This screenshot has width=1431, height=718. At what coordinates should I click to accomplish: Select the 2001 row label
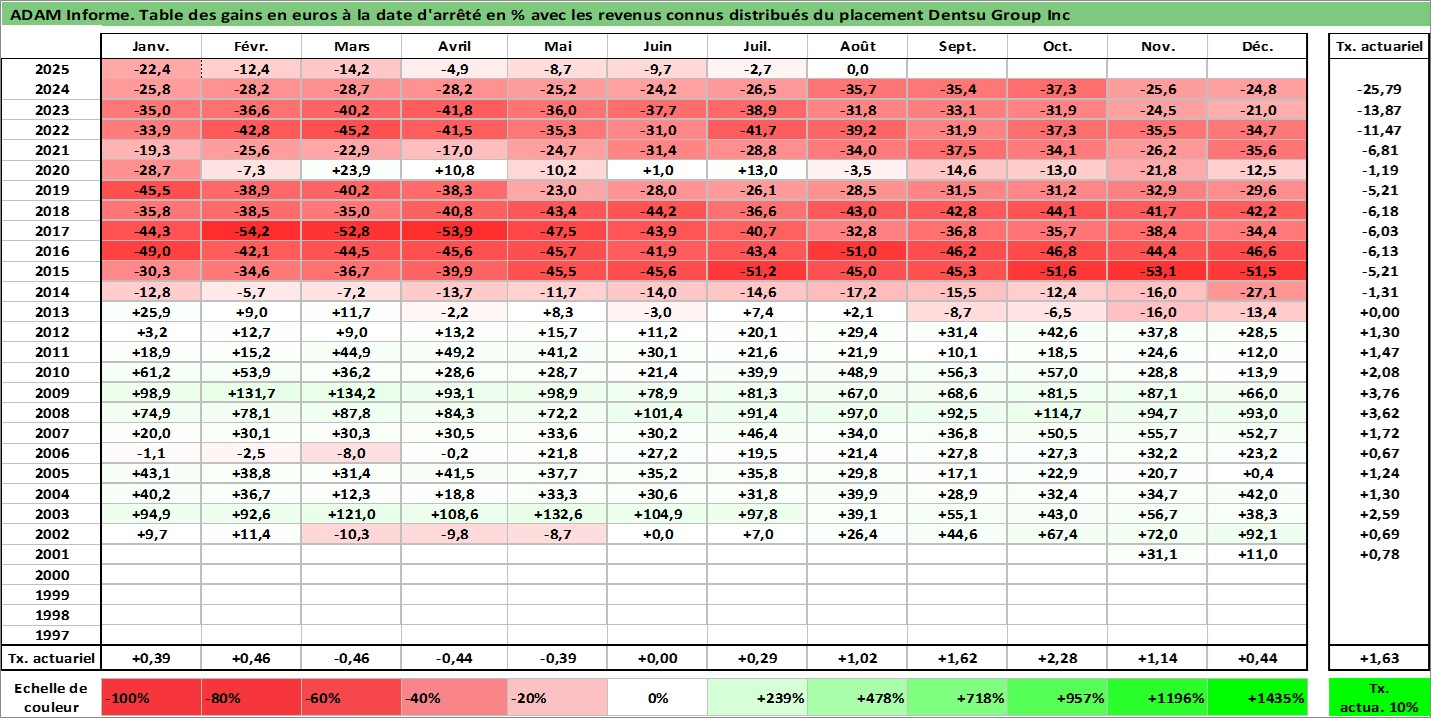pos(51,554)
